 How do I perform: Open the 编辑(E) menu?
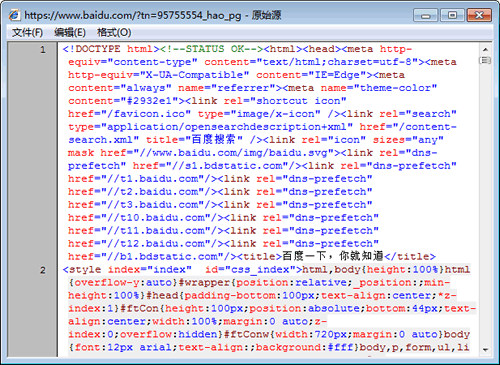(x=70, y=32)
